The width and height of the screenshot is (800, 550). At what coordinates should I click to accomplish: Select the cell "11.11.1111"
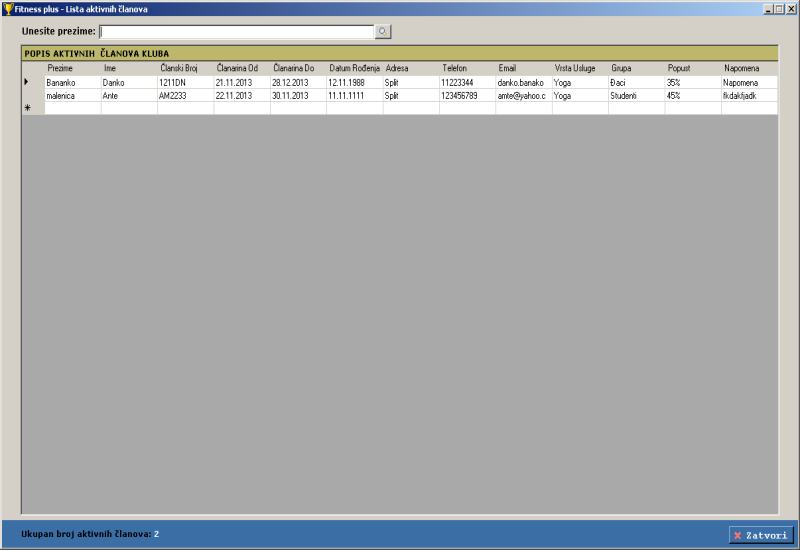tap(355, 95)
